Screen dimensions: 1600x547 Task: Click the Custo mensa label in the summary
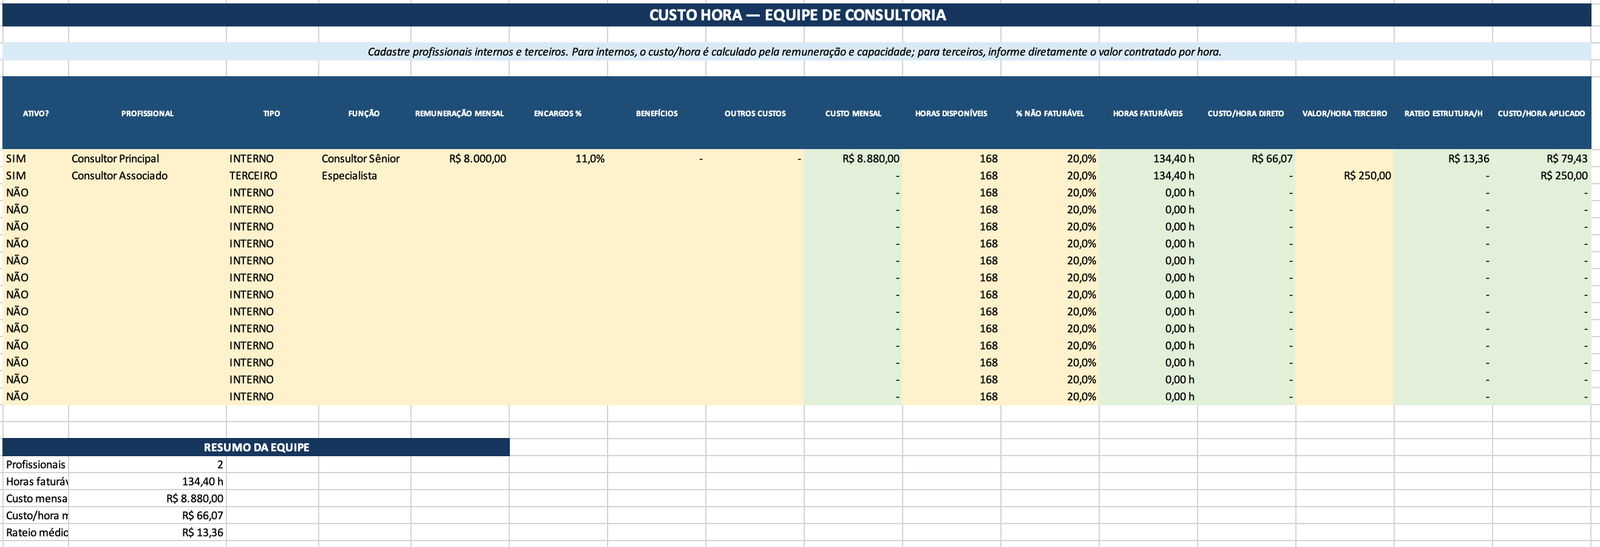click(36, 499)
